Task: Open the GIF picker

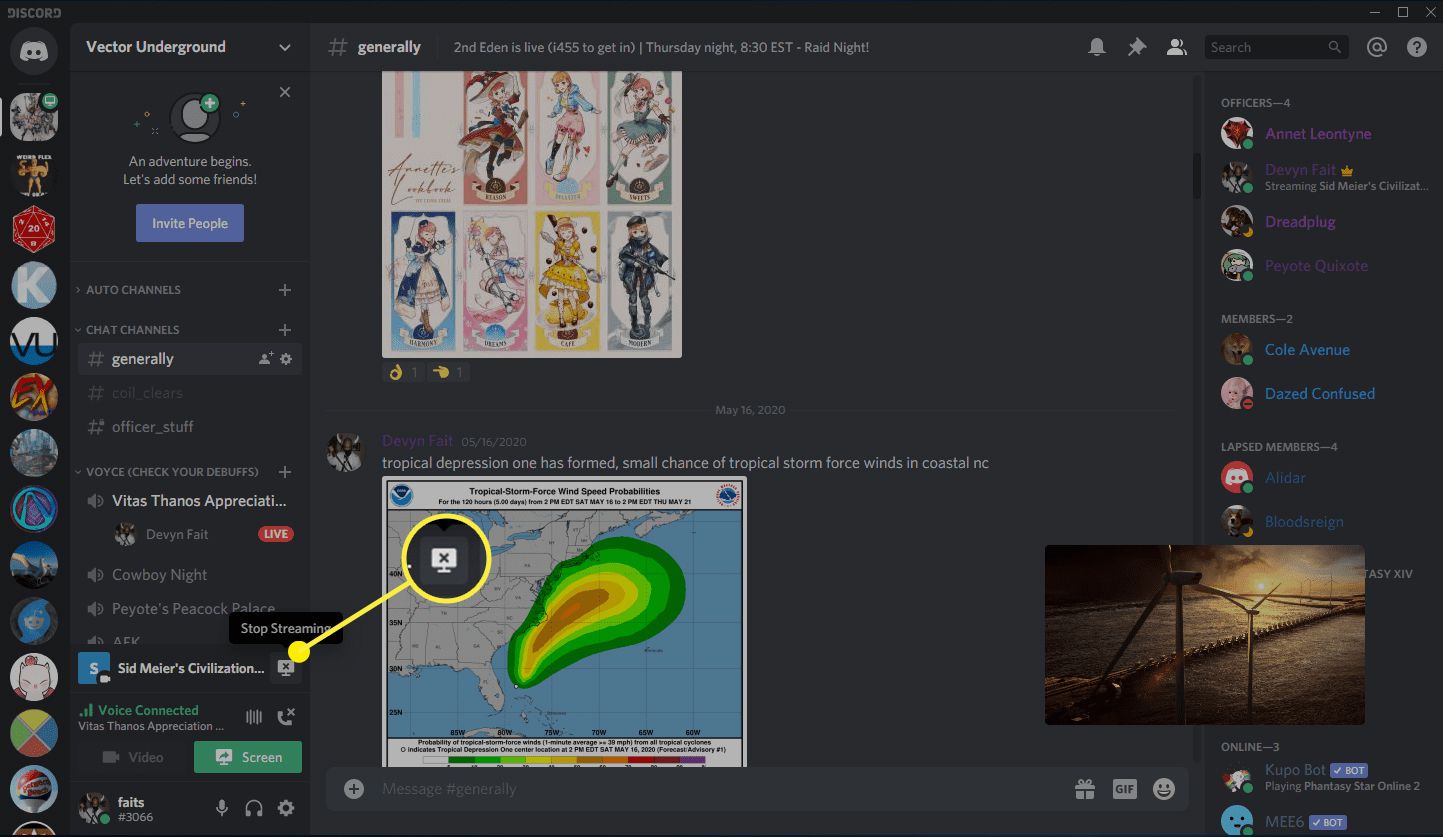Action: click(x=1124, y=789)
